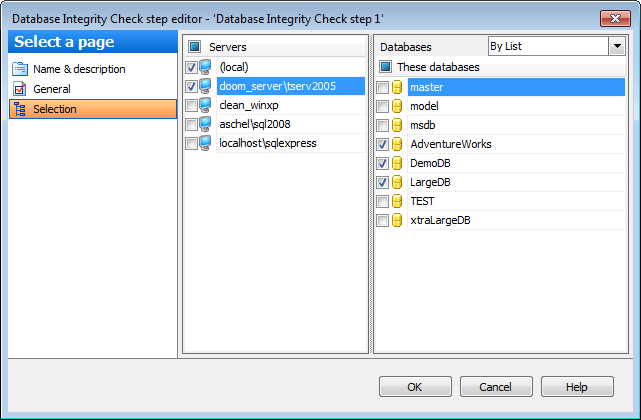The height and width of the screenshot is (420, 641).
Task: Click the These databases column header
Action: pos(500,67)
